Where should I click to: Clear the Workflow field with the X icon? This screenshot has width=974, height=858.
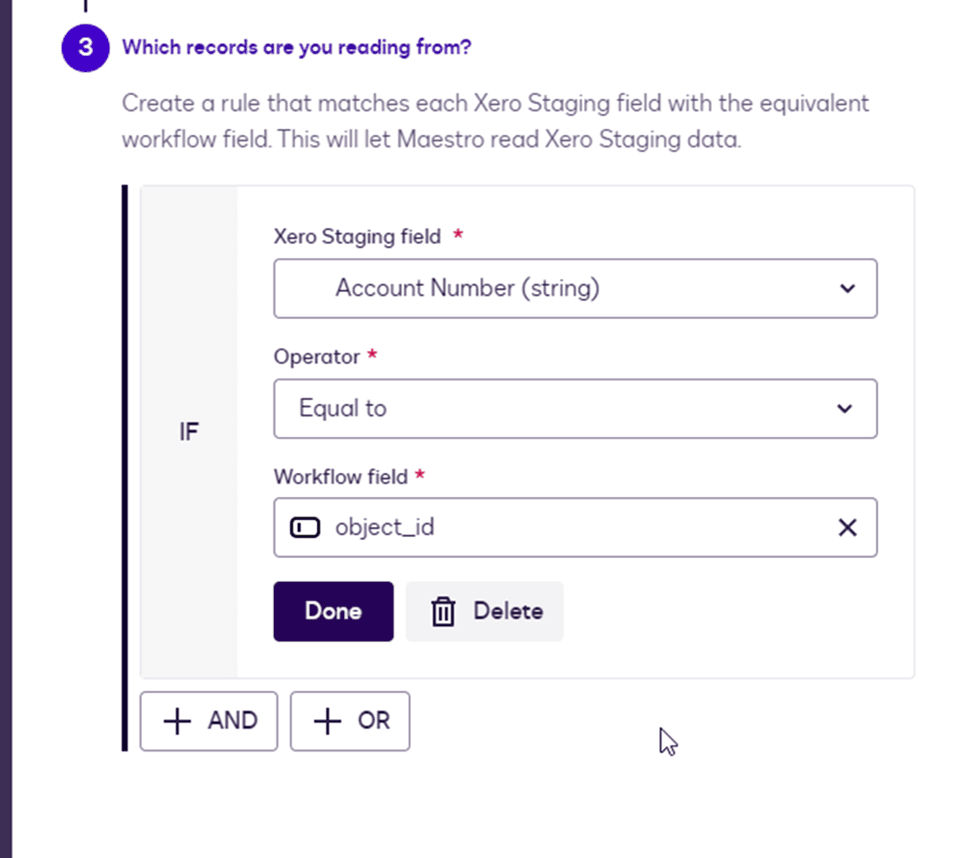tap(847, 527)
